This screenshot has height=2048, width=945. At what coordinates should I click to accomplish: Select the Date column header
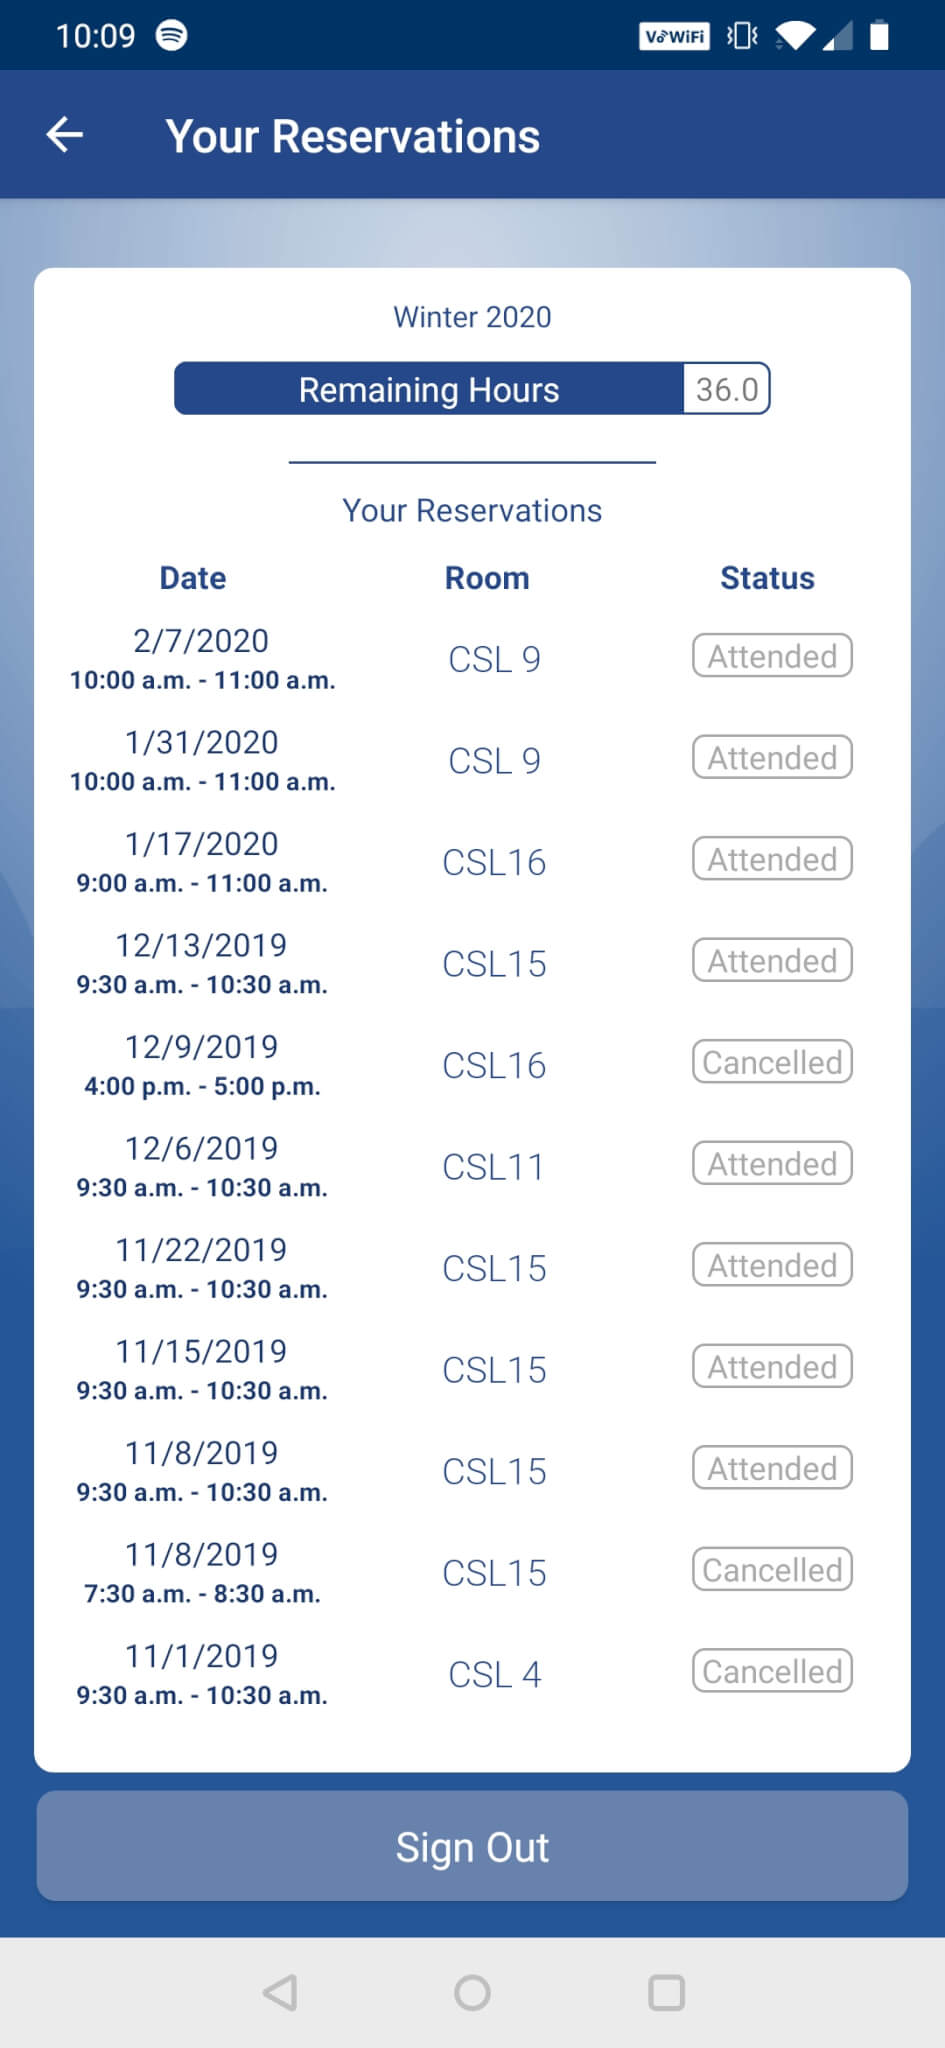[193, 578]
